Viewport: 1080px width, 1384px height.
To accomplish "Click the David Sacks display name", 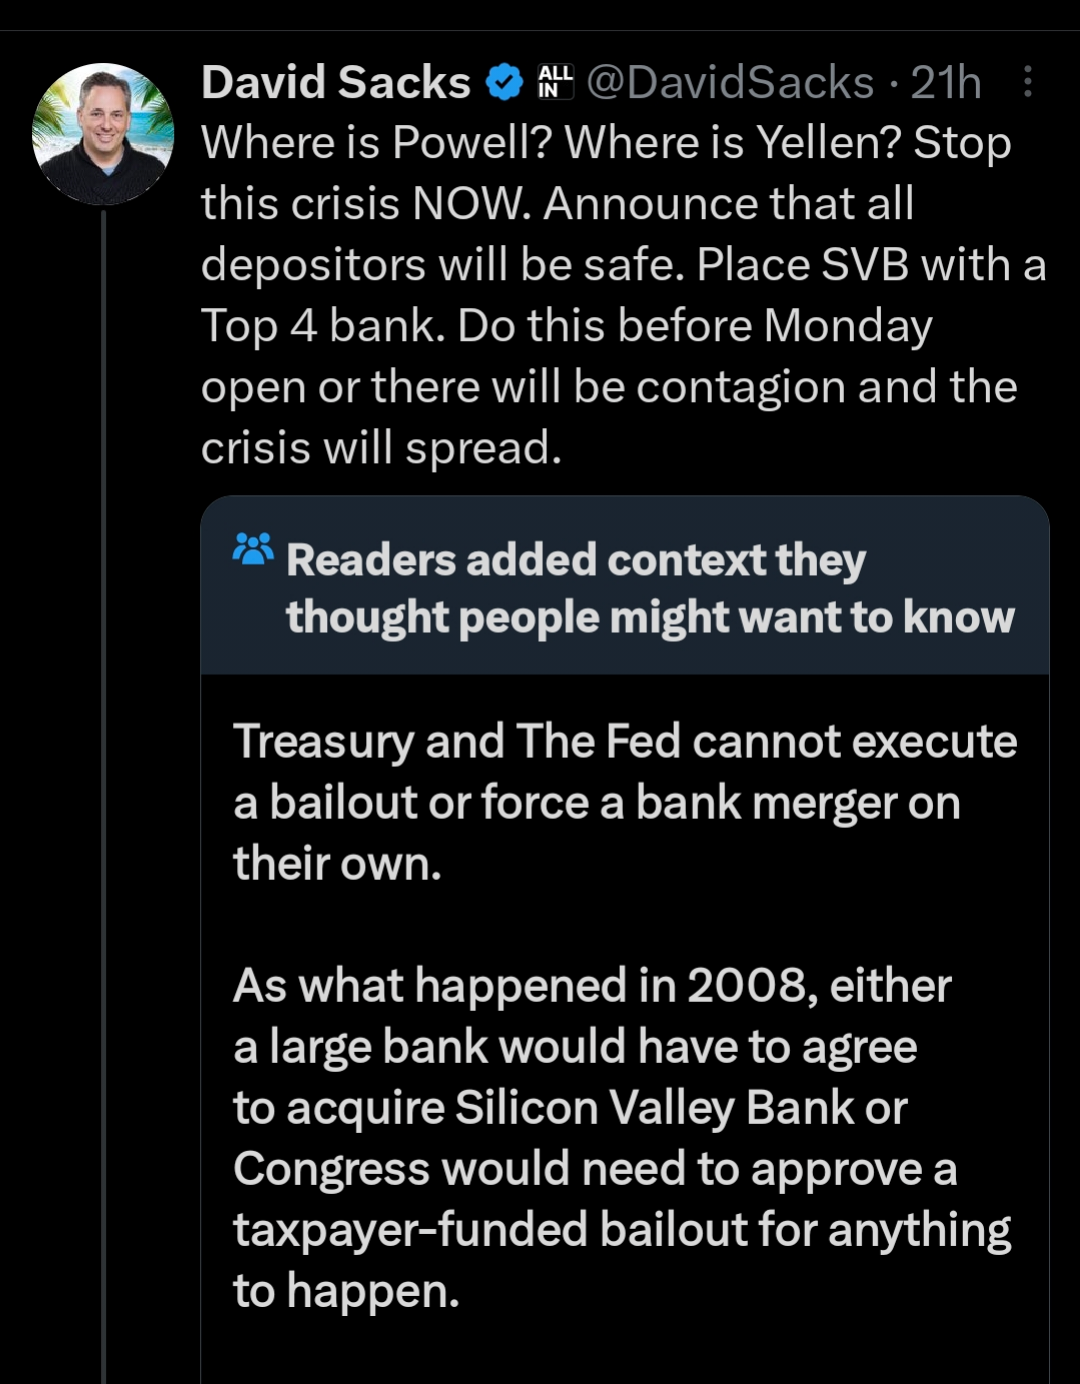I will (336, 82).
